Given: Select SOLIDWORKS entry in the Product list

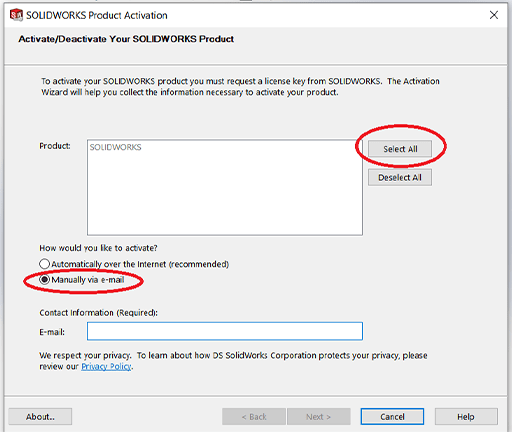Looking at the screenshot, I should coord(115,147).
